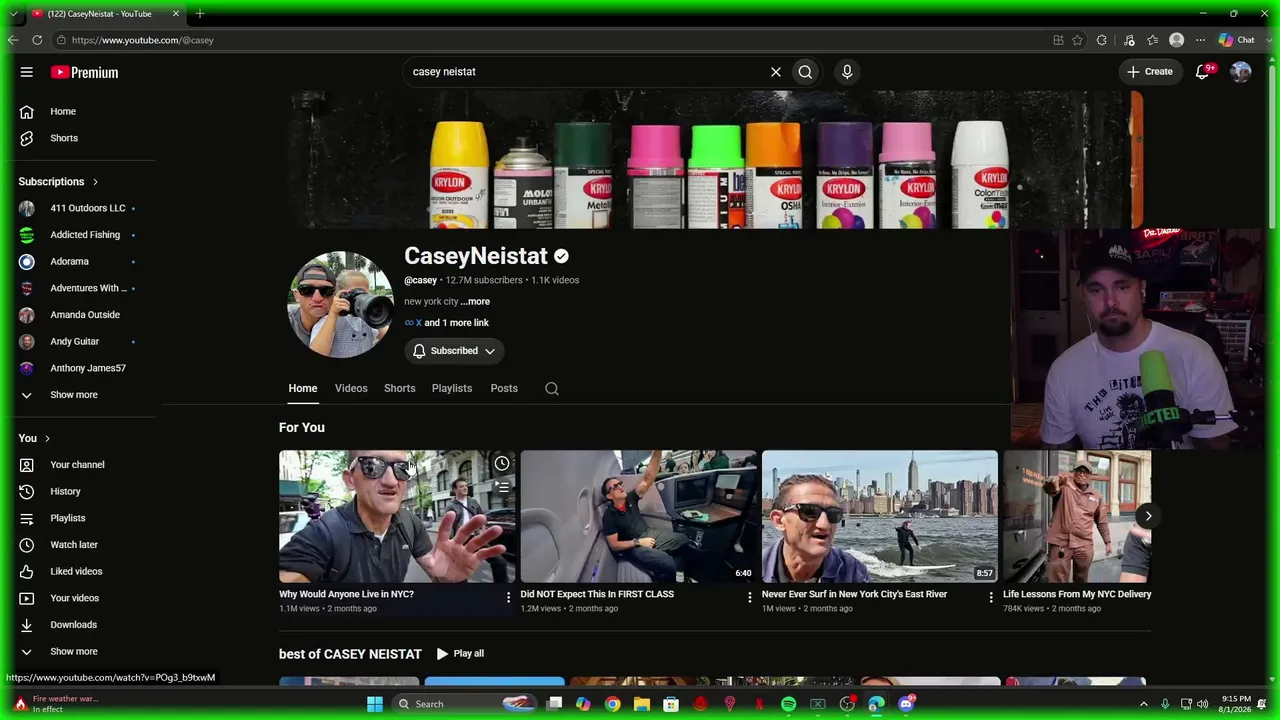Search within the CaseyNeistat channel
The image size is (1280, 720).
click(x=552, y=389)
